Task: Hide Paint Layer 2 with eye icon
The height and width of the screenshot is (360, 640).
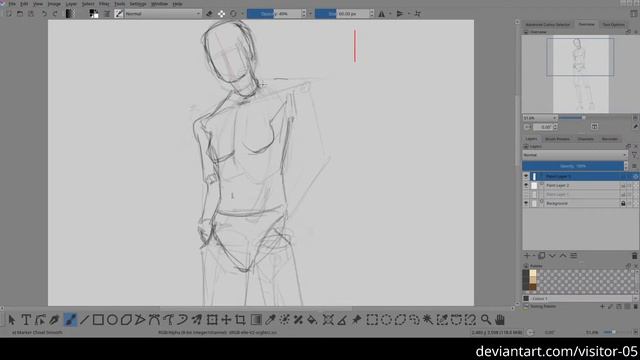Action: (x=526, y=185)
